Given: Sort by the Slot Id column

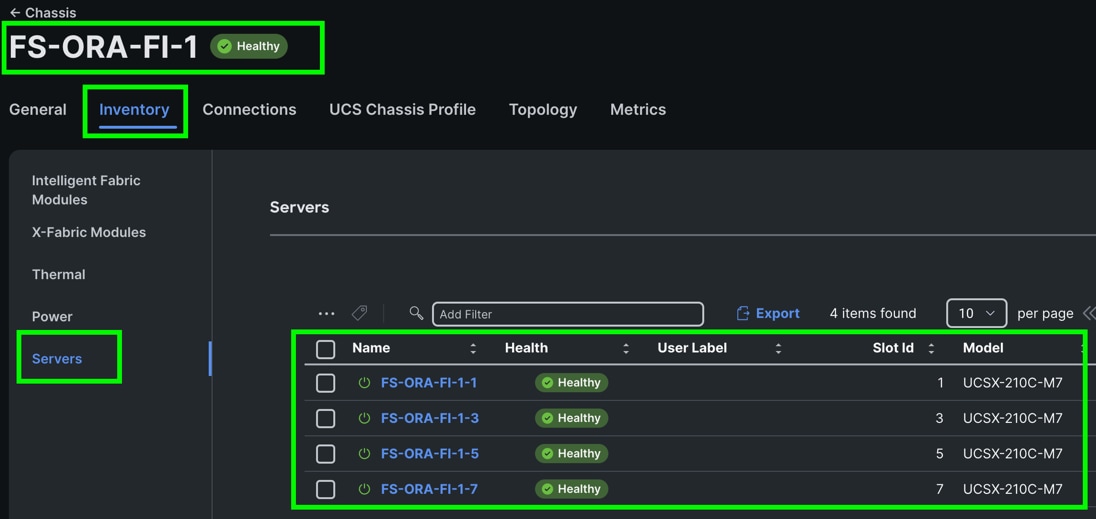Looking at the screenshot, I should [931, 349].
